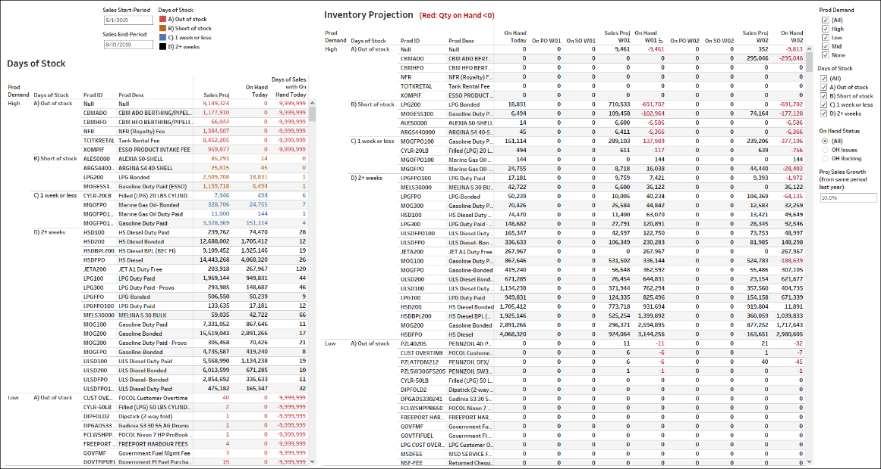Click the 14,443,268 value in HSDFPO row
The width and height of the screenshot is (881, 469).
click(216, 260)
